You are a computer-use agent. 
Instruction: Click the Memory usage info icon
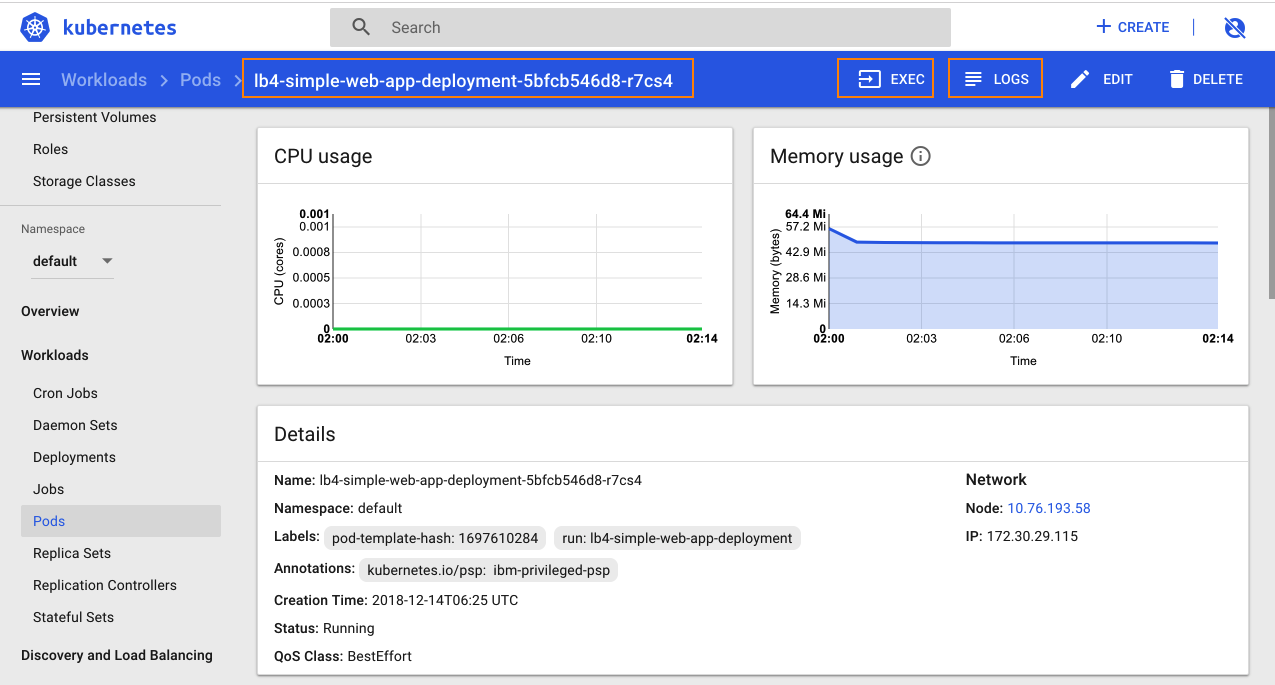tap(920, 156)
